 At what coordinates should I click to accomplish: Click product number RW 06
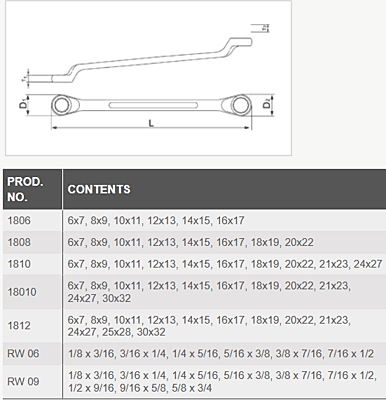tap(23, 353)
